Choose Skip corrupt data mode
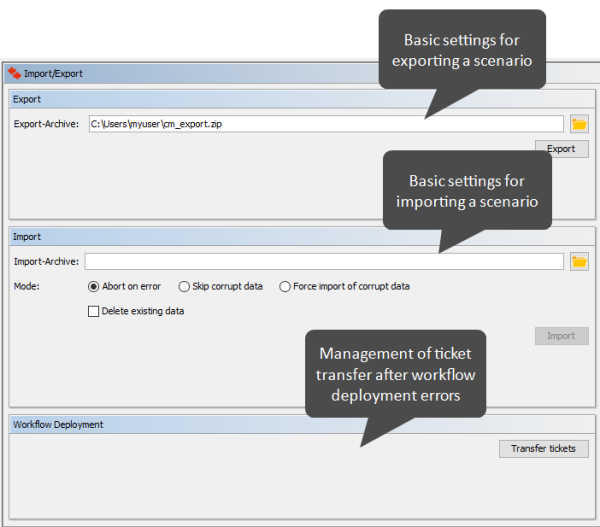Viewport: 600px width, 527px height. point(184,287)
